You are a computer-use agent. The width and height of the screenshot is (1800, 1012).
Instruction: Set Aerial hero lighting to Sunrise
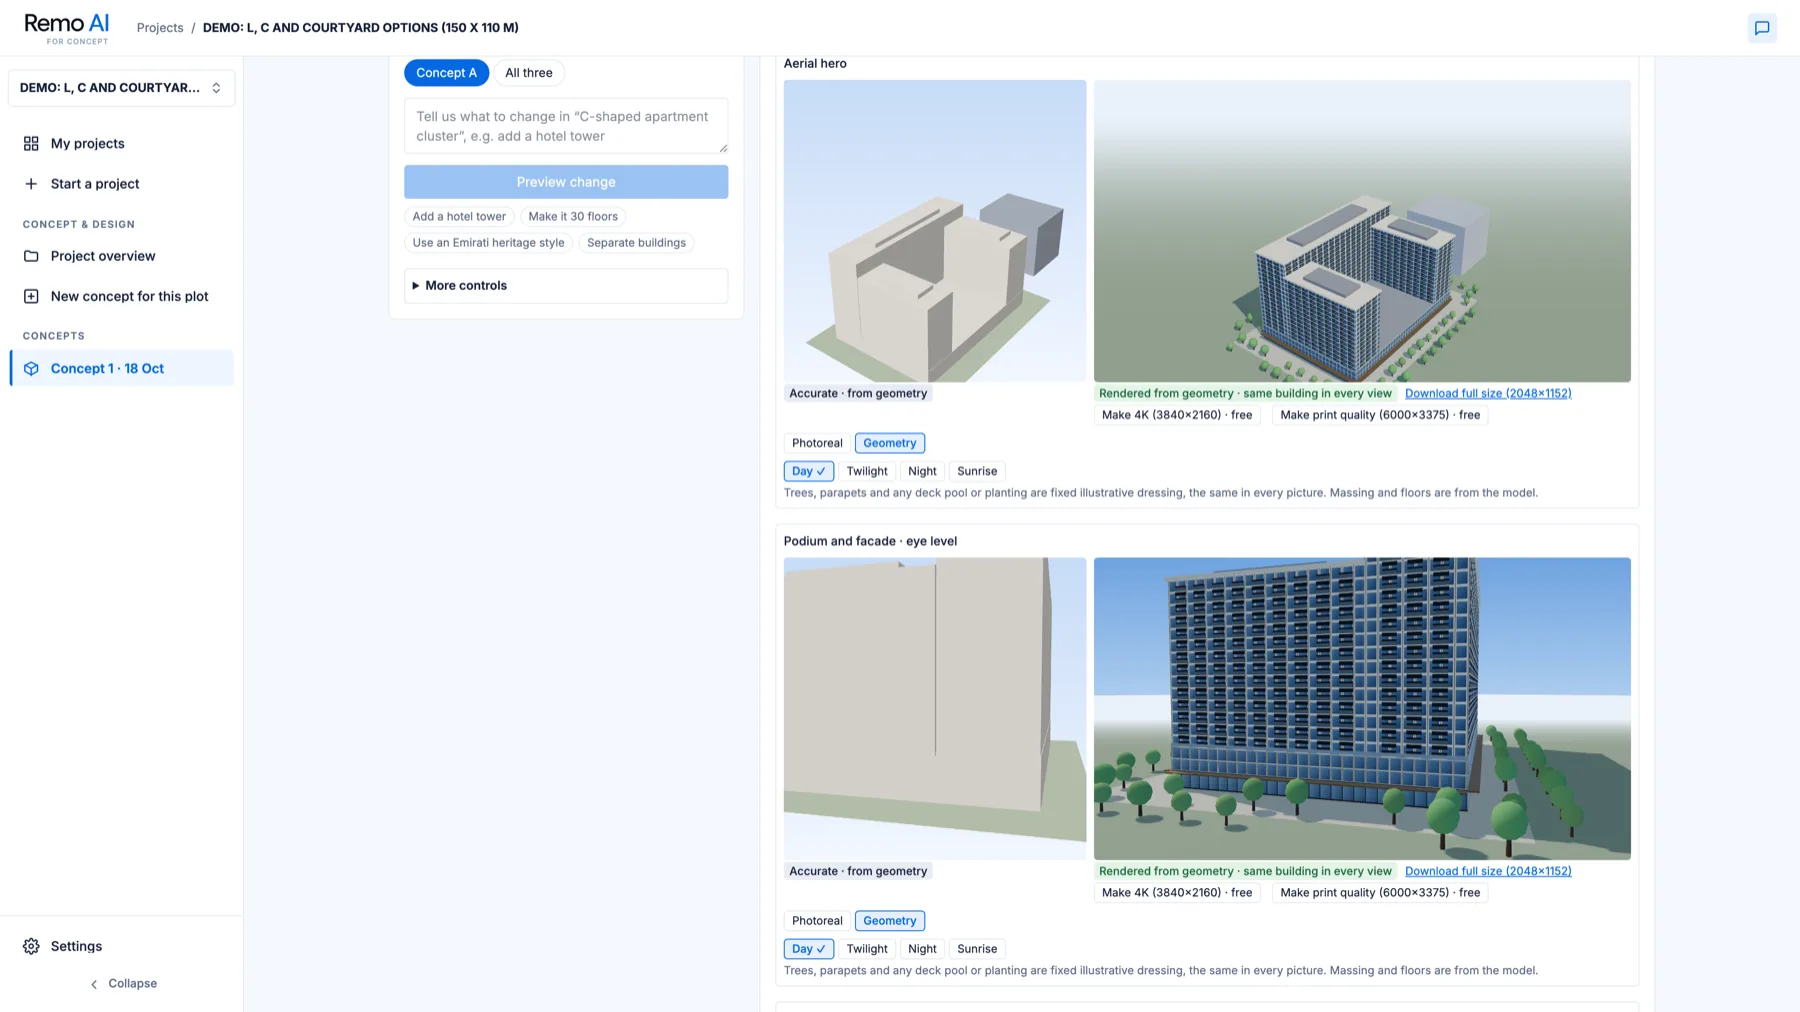coord(977,471)
